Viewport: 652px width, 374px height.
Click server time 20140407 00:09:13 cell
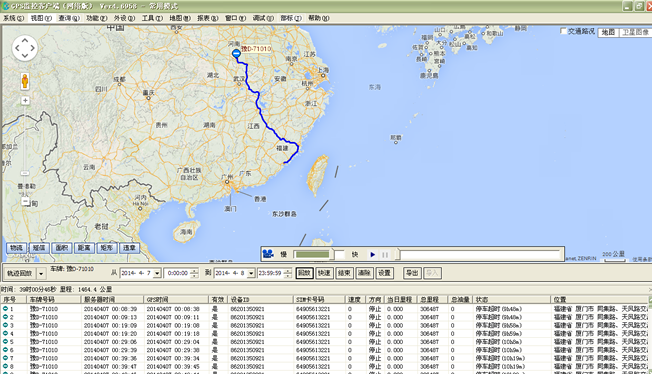[110, 317]
